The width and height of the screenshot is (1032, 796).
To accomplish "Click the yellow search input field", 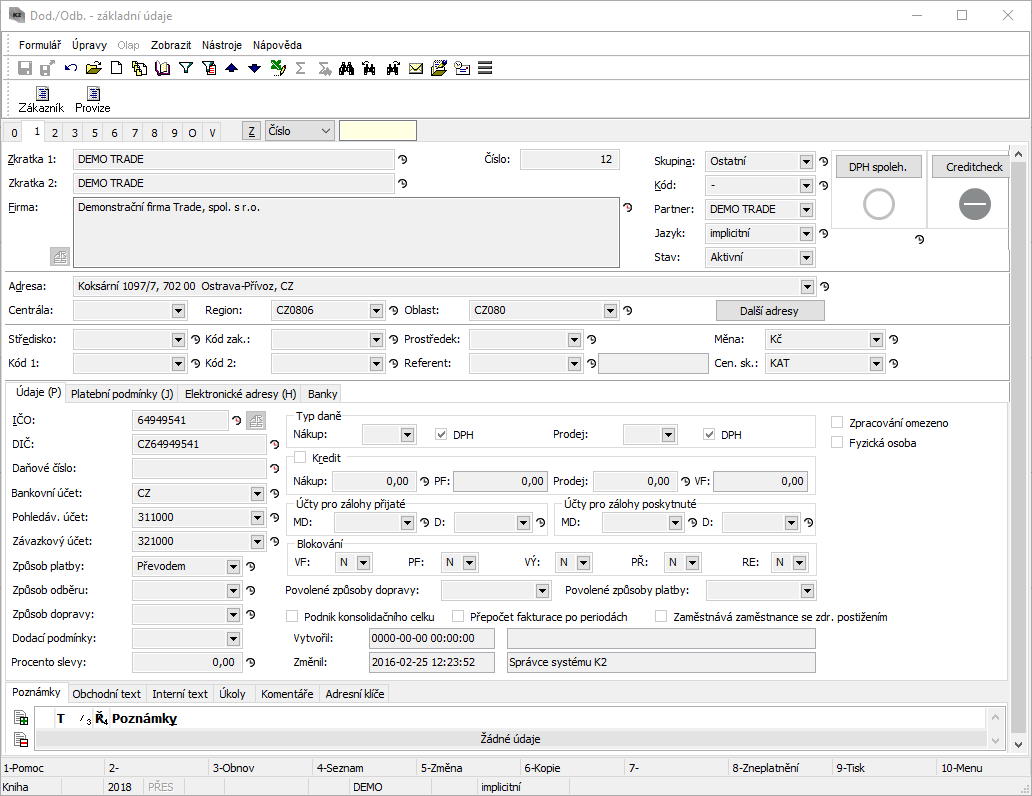I will [377, 131].
